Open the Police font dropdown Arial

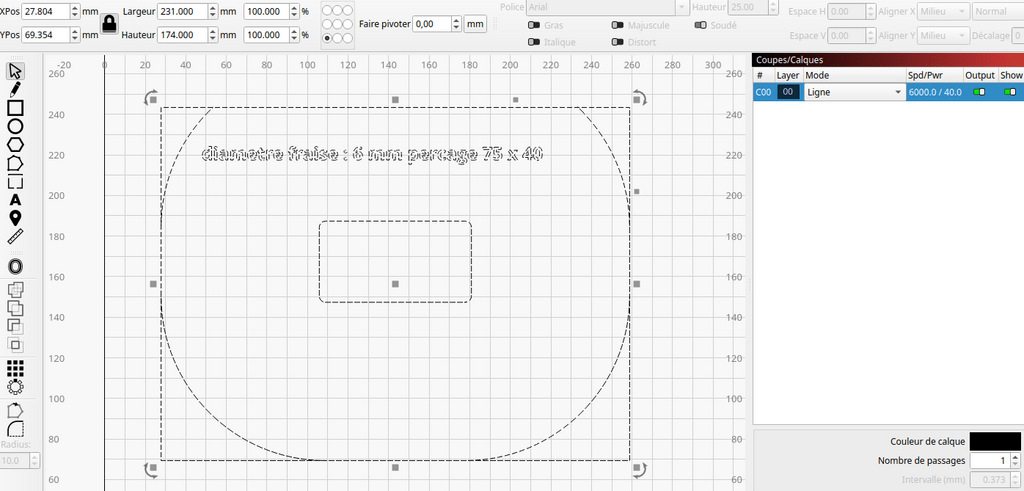coord(607,7)
